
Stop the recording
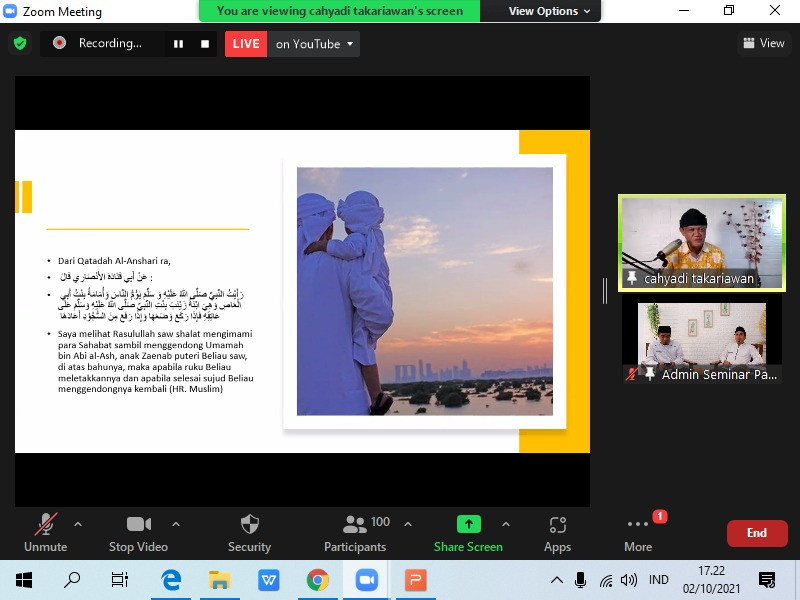click(203, 43)
